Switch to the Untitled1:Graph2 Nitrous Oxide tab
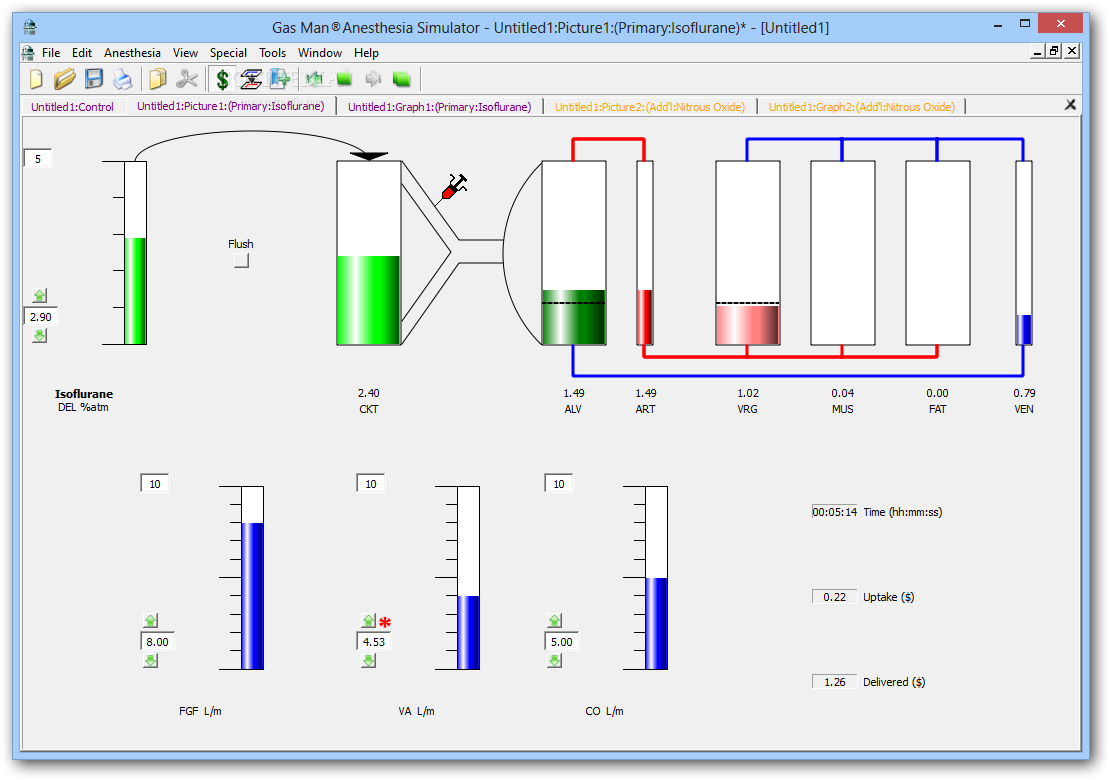This screenshot has width=1110, height=780. point(862,107)
